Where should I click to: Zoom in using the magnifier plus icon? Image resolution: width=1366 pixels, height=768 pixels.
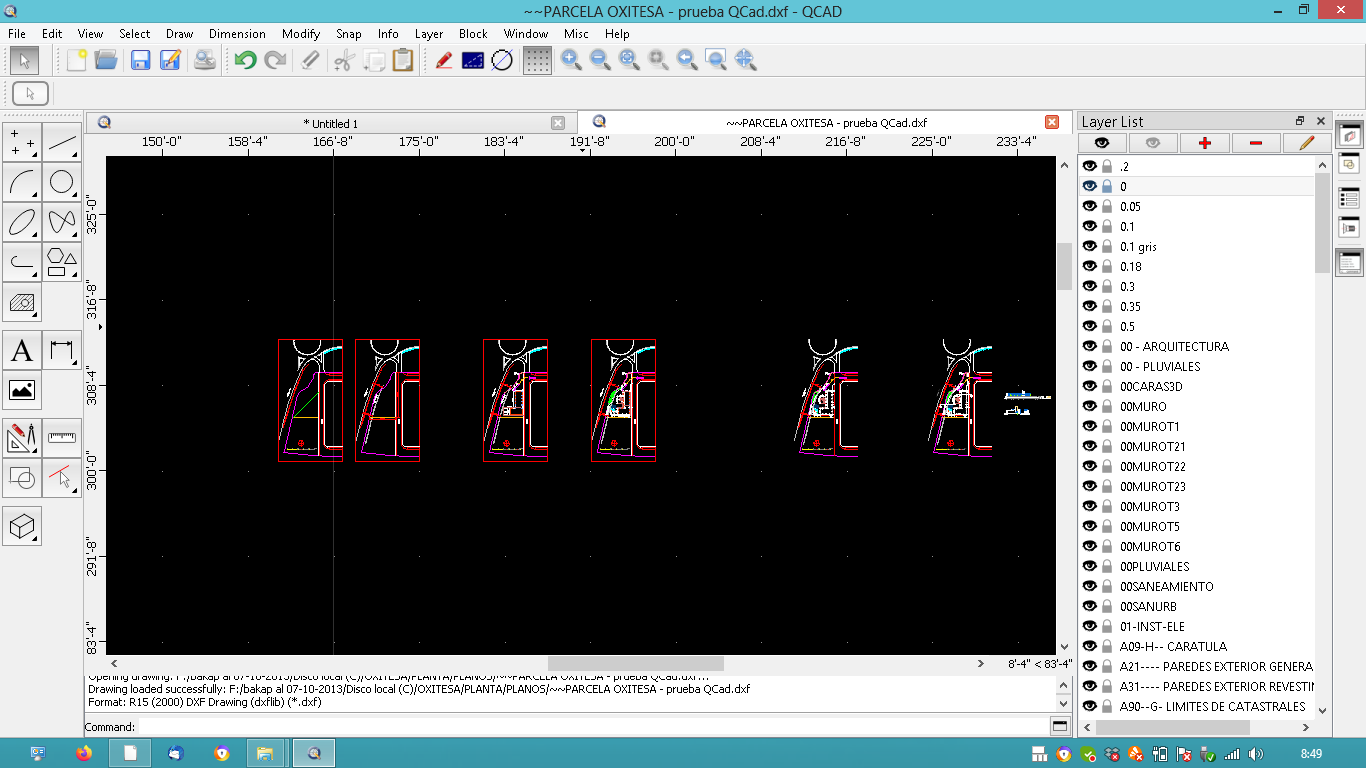(x=571, y=60)
